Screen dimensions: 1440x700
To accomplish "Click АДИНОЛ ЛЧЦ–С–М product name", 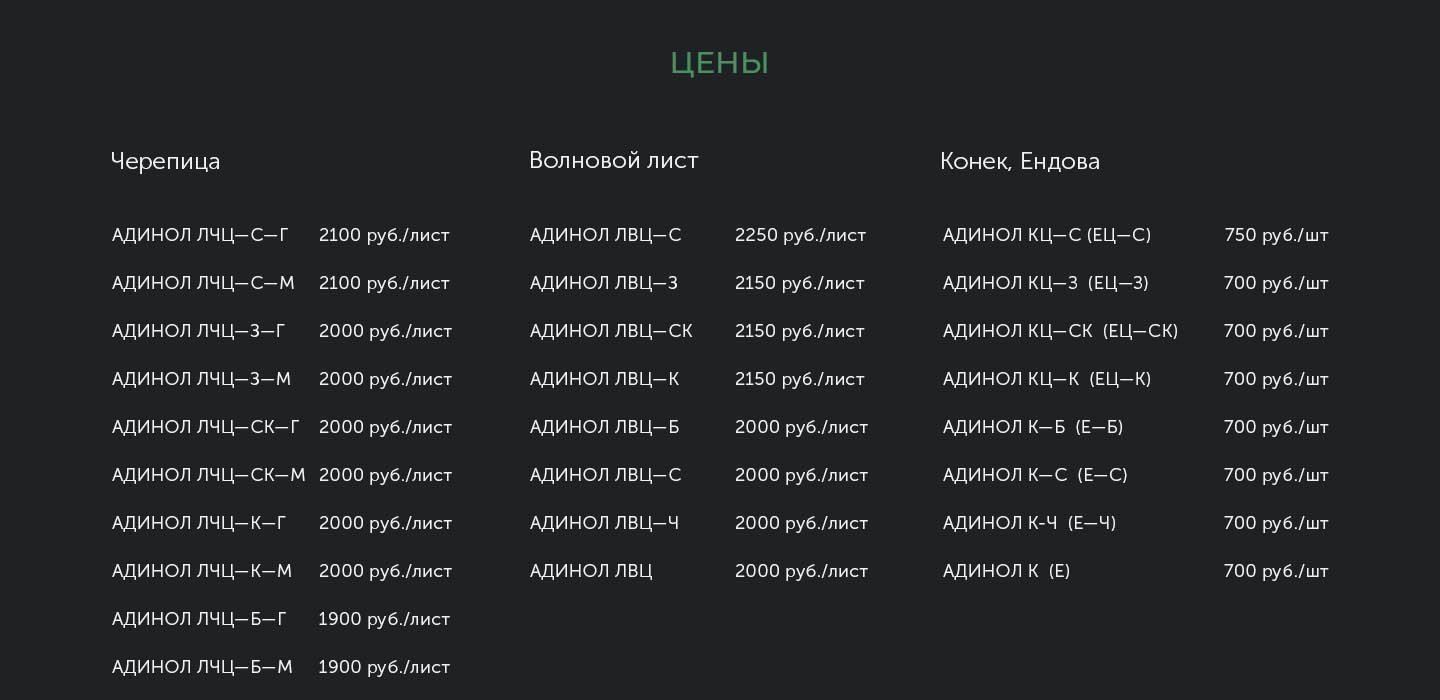I will [203, 284].
